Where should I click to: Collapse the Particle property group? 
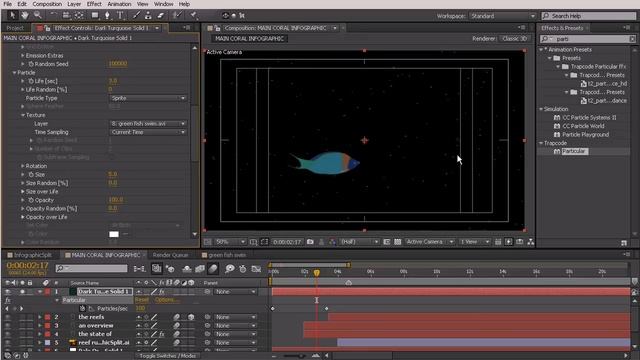click(x=14, y=73)
